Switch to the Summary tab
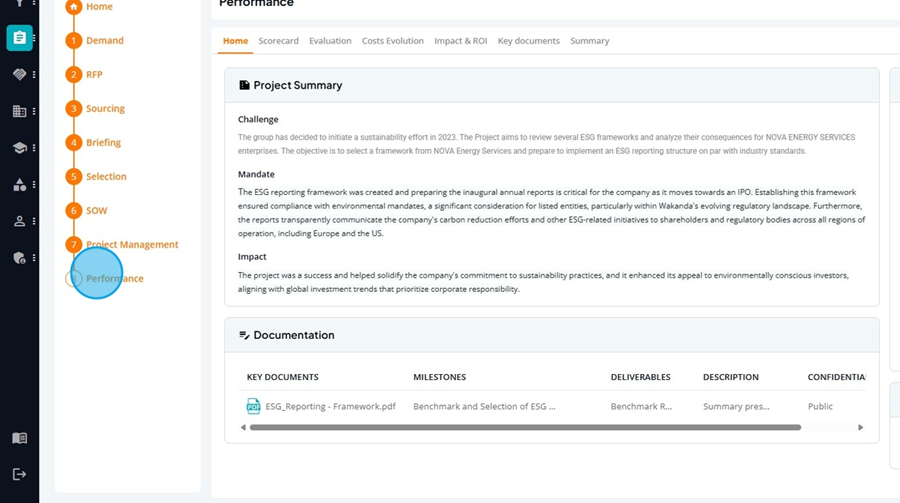This screenshot has height=503, width=900. click(589, 41)
